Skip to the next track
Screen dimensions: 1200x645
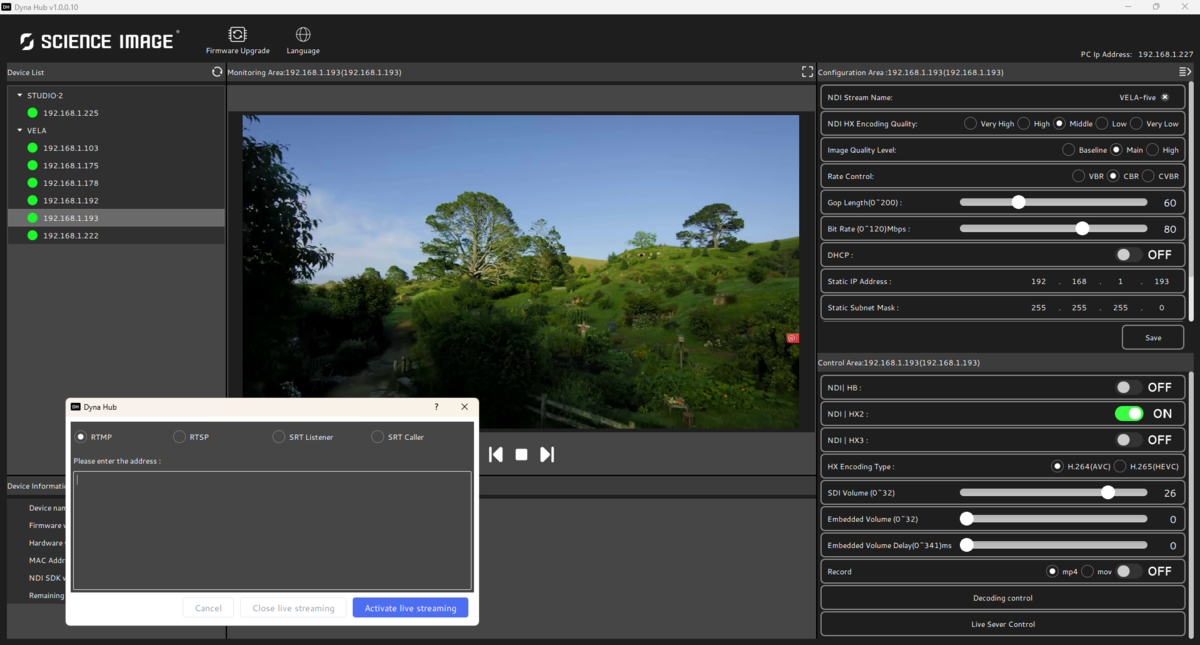click(547, 454)
